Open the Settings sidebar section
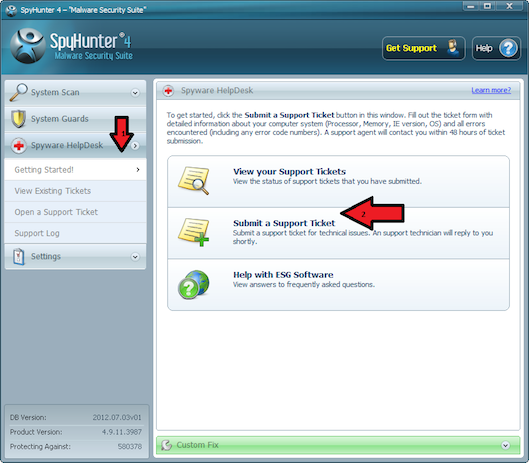 pyautogui.click(x=76, y=256)
